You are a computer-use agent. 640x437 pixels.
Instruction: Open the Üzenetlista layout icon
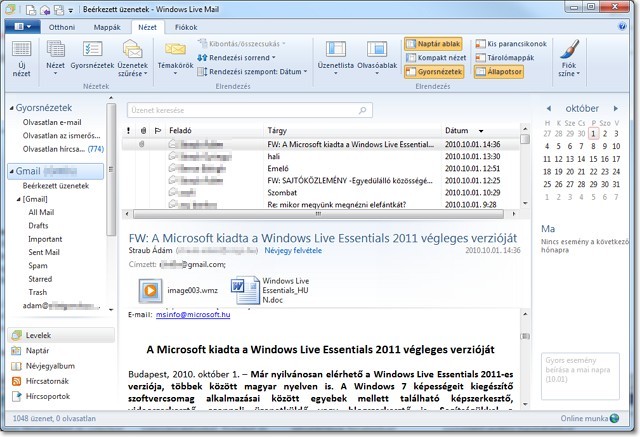336,59
